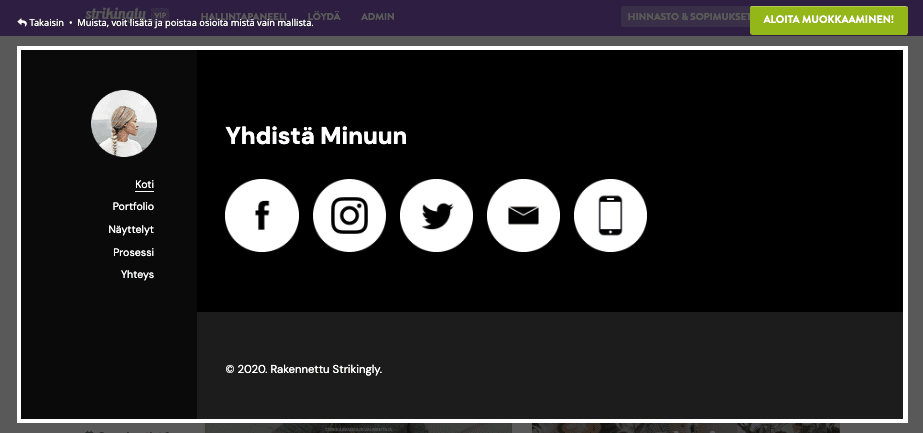Screen dimensions: 923x433
Task: Open the Facebook social icon
Action: click(x=262, y=215)
